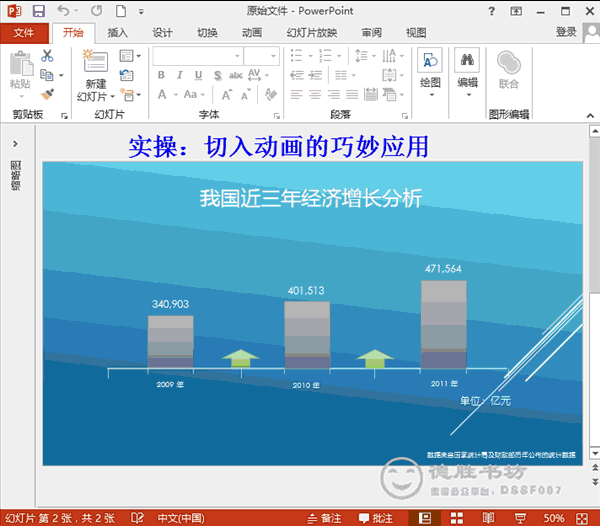Switch to the 插入 Insert tab
600x526 pixels.
pos(117,33)
